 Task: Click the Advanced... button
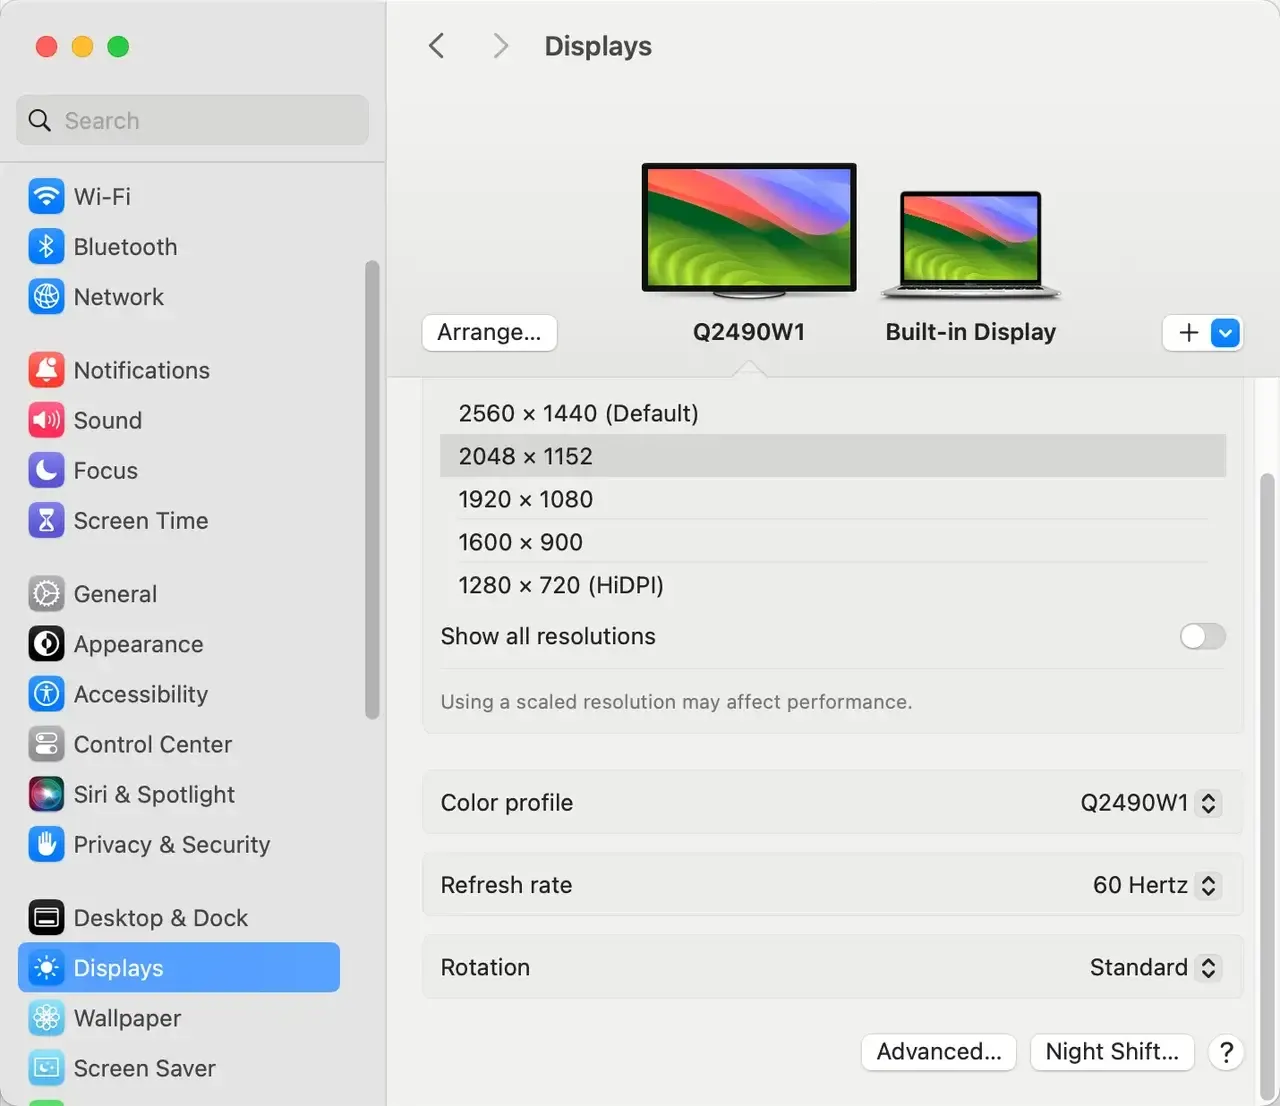point(939,1052)
